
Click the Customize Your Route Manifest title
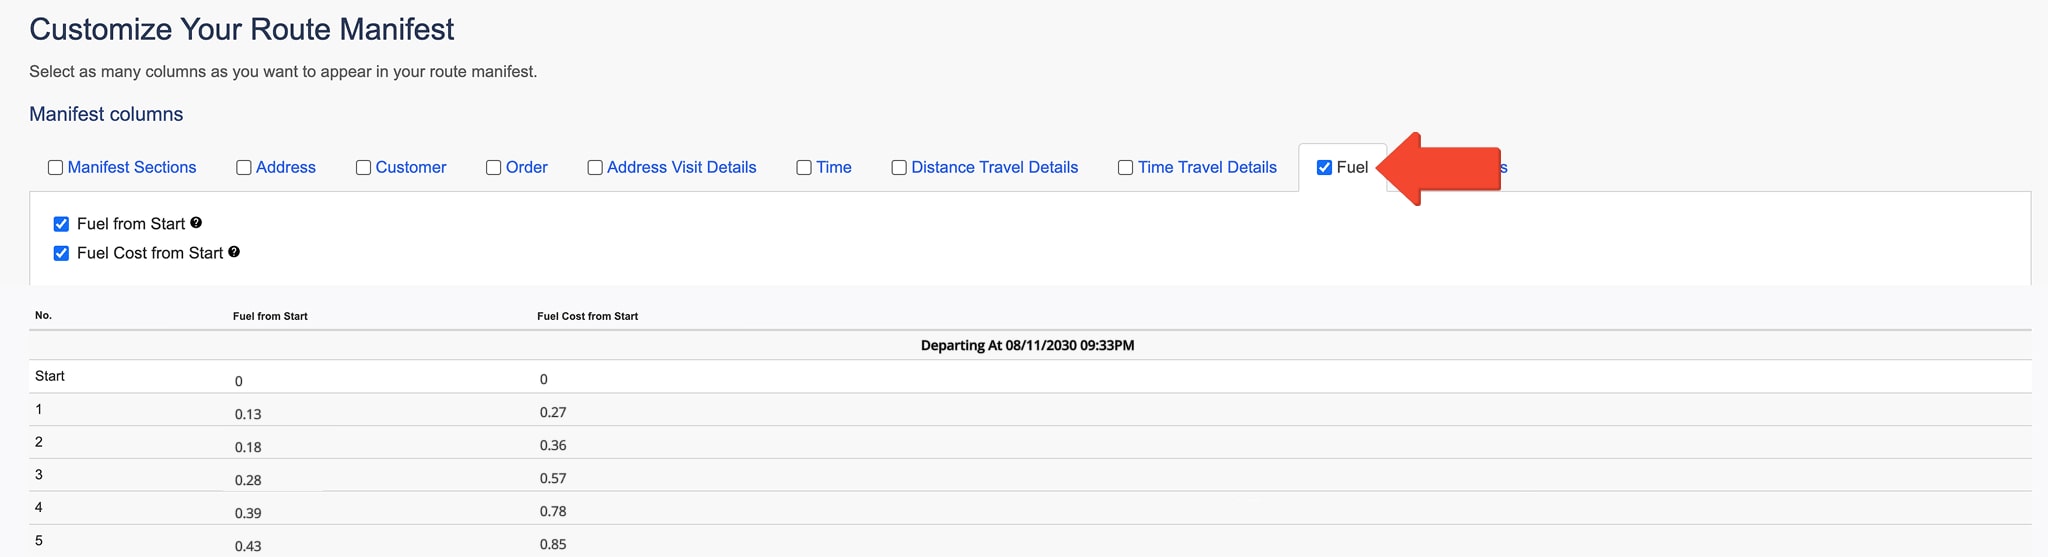point(242,29)
